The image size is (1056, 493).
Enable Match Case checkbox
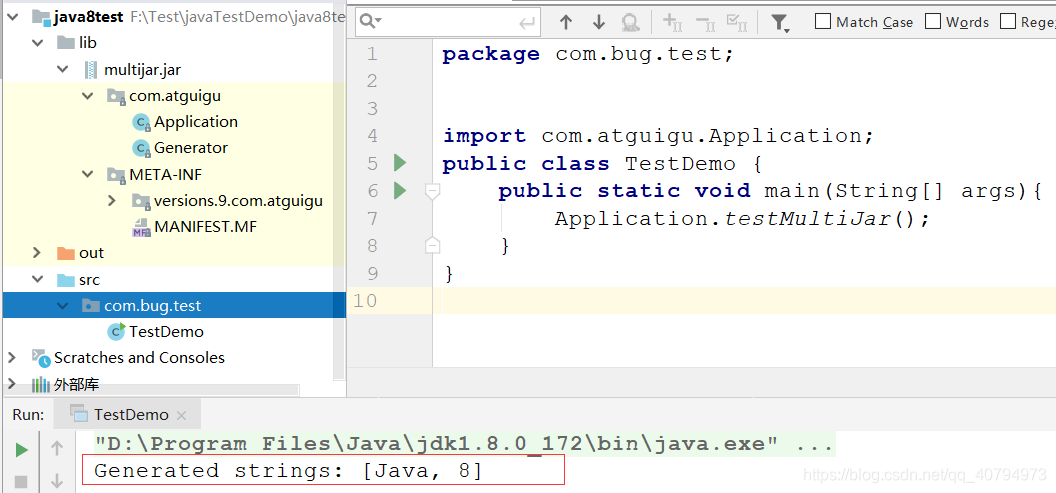click(822, 22)
